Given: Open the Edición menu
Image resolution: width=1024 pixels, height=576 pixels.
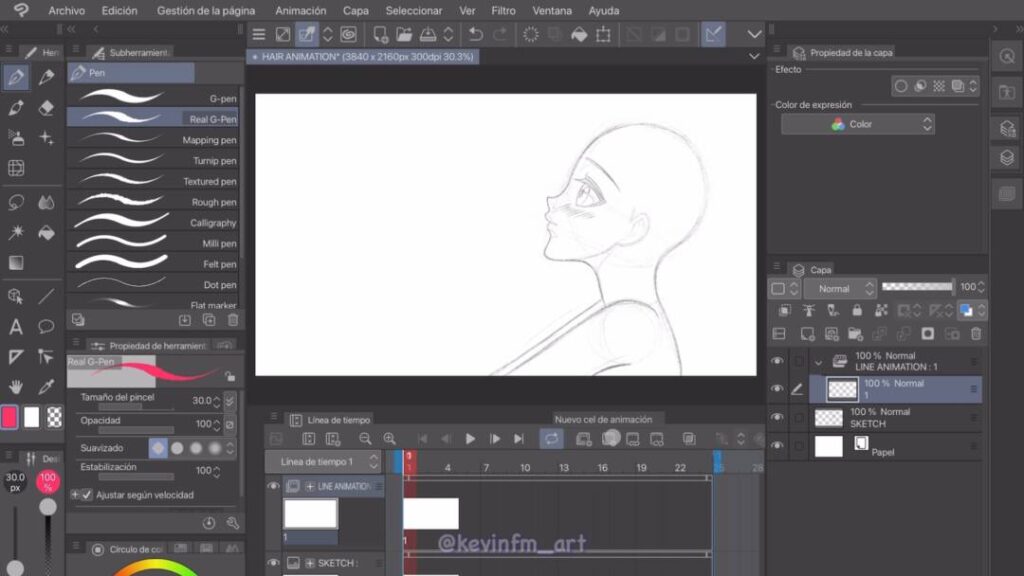Looking at the screenshot, I should click(120, 10).
